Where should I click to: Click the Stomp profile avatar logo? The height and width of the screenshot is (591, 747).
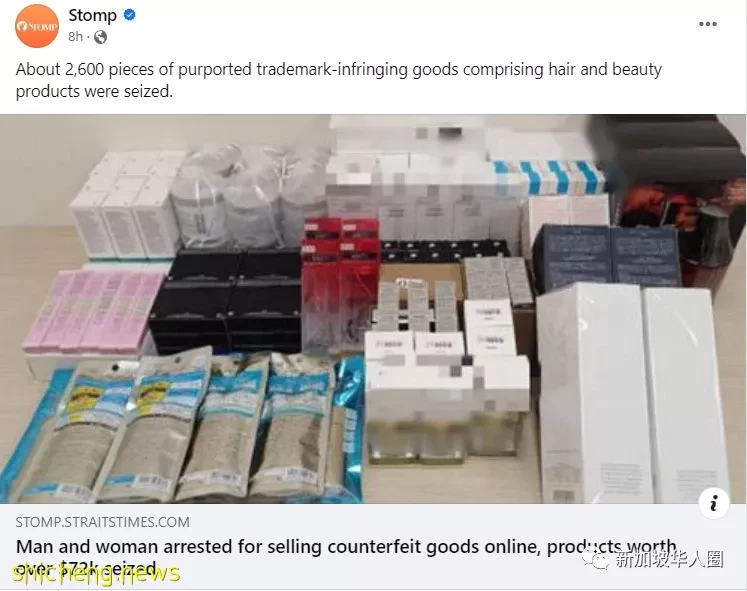pos(37,26)
